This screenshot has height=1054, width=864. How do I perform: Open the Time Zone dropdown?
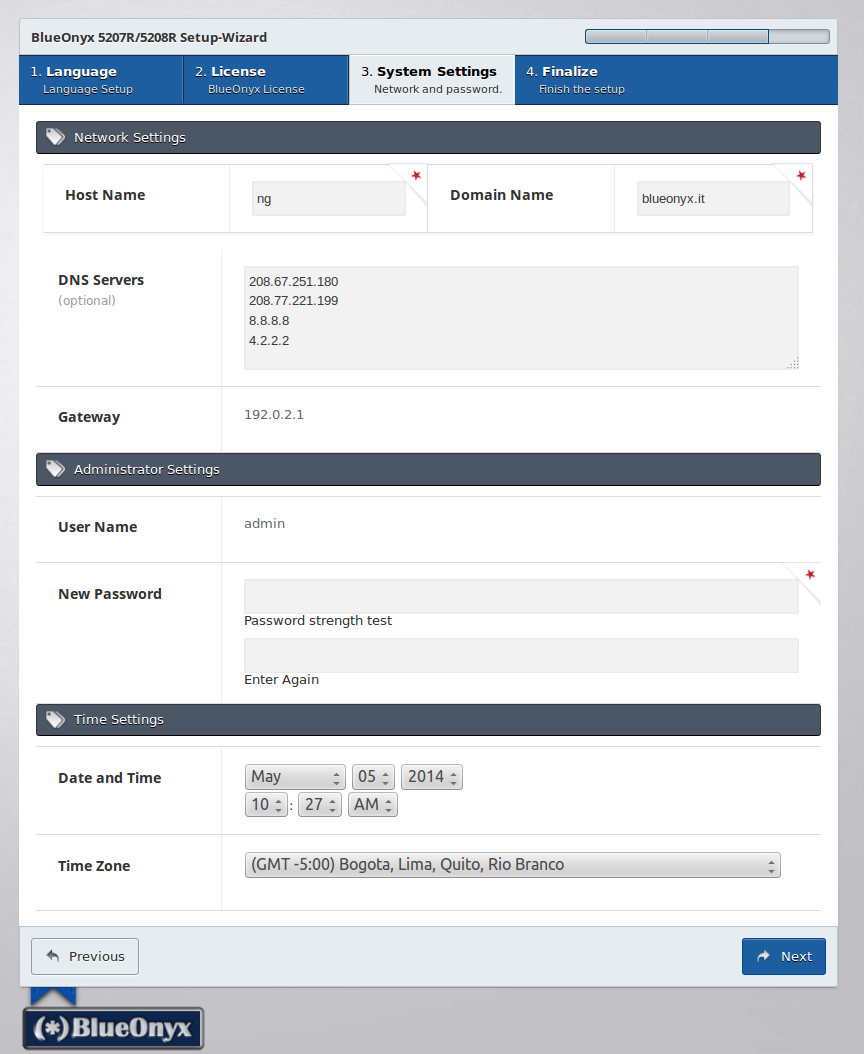click(x=512, y=865)
